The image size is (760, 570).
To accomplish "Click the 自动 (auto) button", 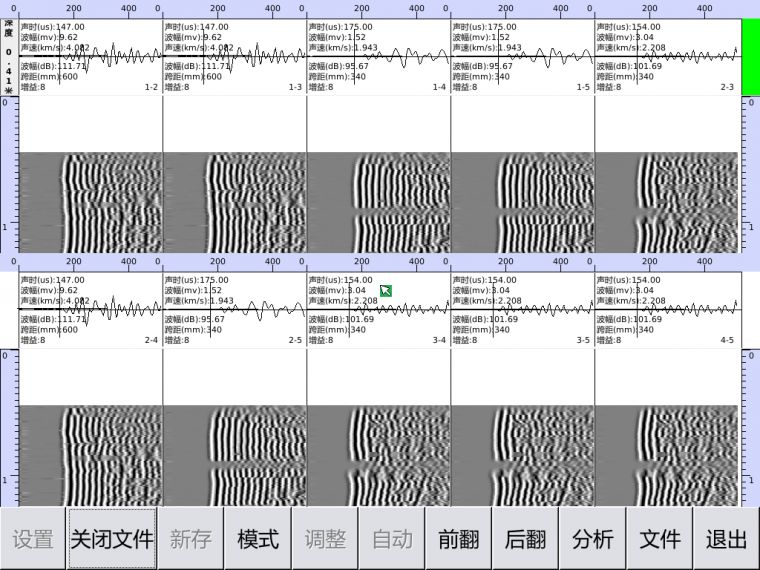I will click(x=392, y=539).
